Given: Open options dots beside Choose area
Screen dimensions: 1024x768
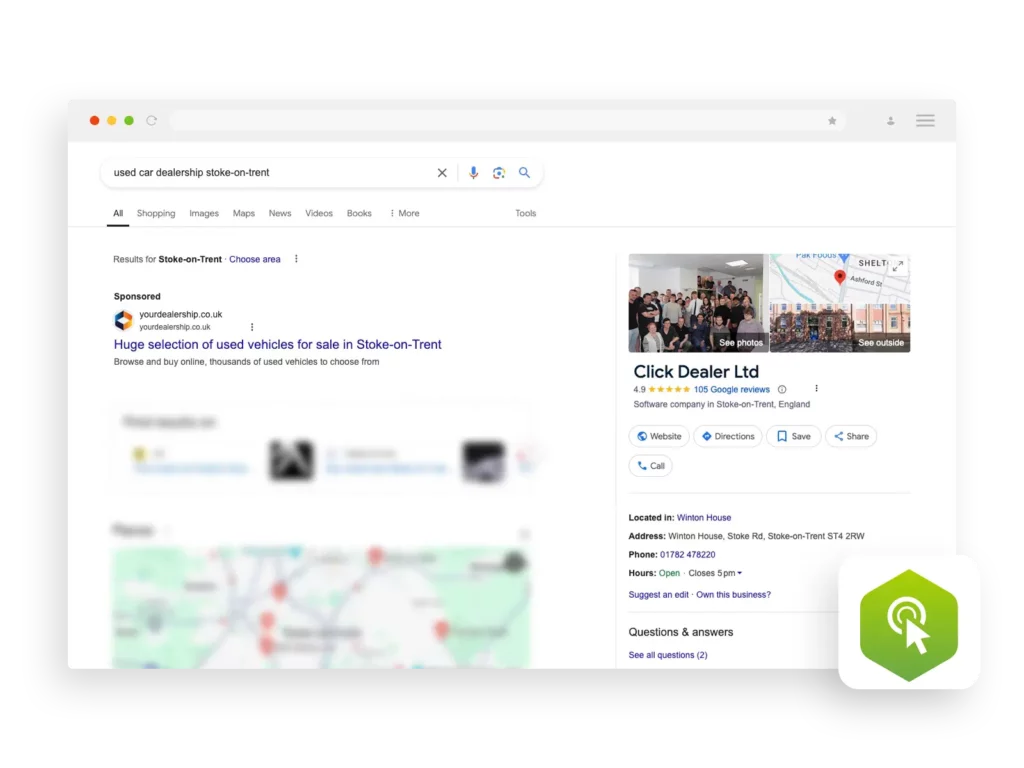Looking at the screenshot, I should pyautogui.click(x=296, y=259).
